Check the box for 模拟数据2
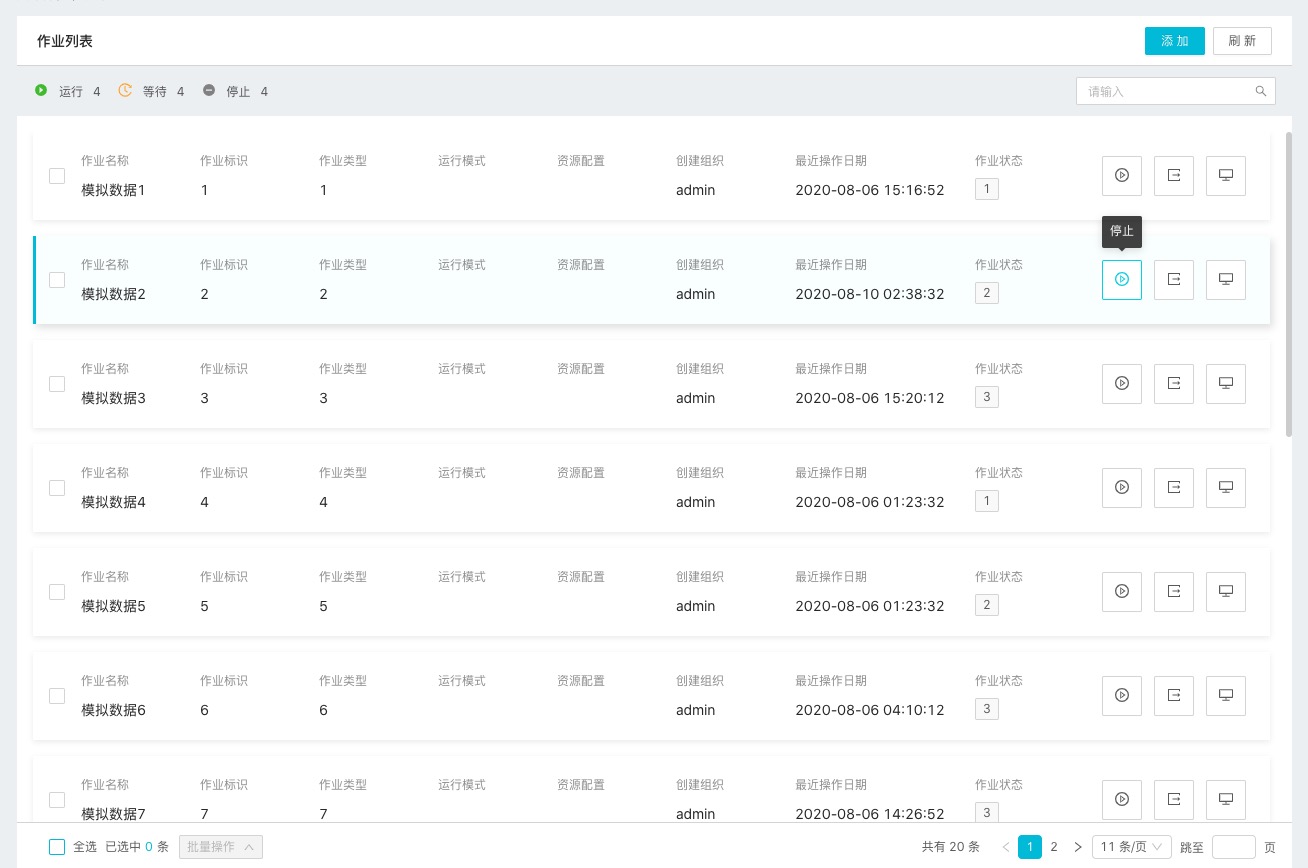 coord(57,280)
